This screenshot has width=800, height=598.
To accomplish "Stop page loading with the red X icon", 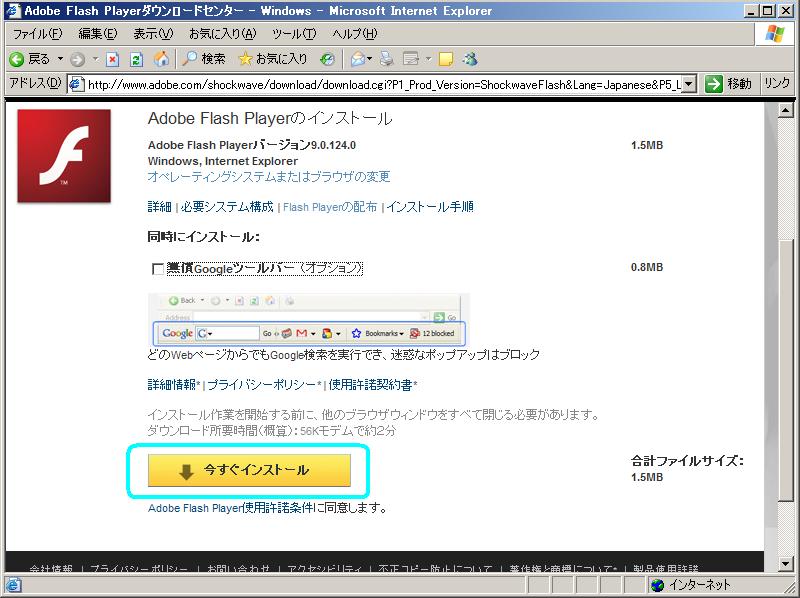I will click(112, 60).
